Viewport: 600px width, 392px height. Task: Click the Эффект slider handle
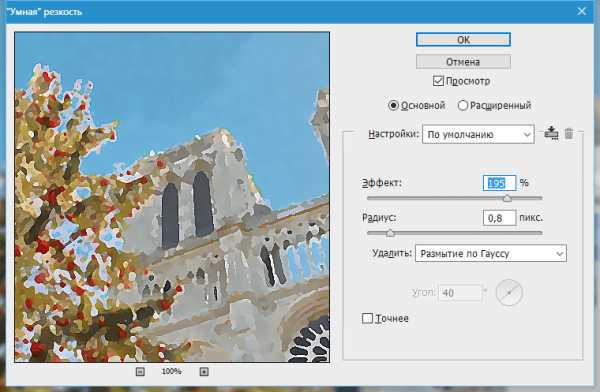(507, 198)
